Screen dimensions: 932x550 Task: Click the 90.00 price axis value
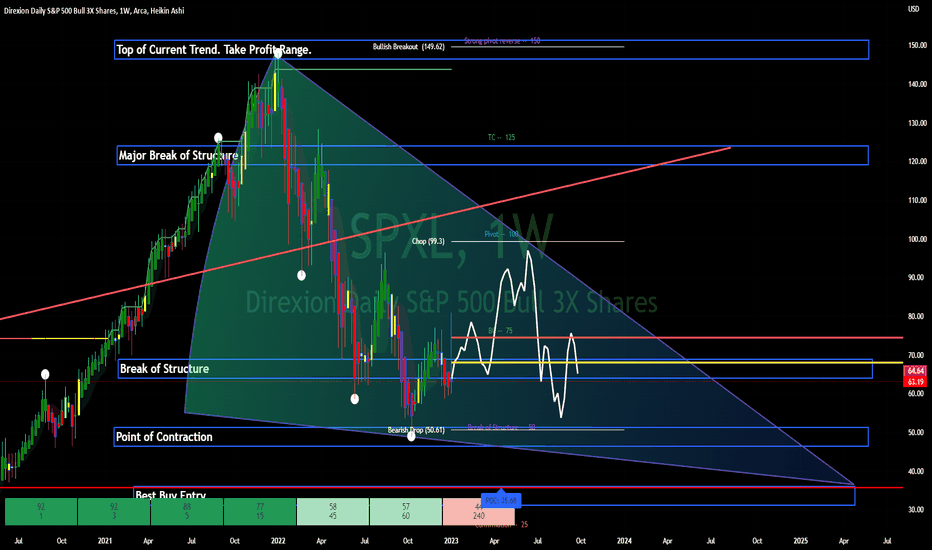917,277
